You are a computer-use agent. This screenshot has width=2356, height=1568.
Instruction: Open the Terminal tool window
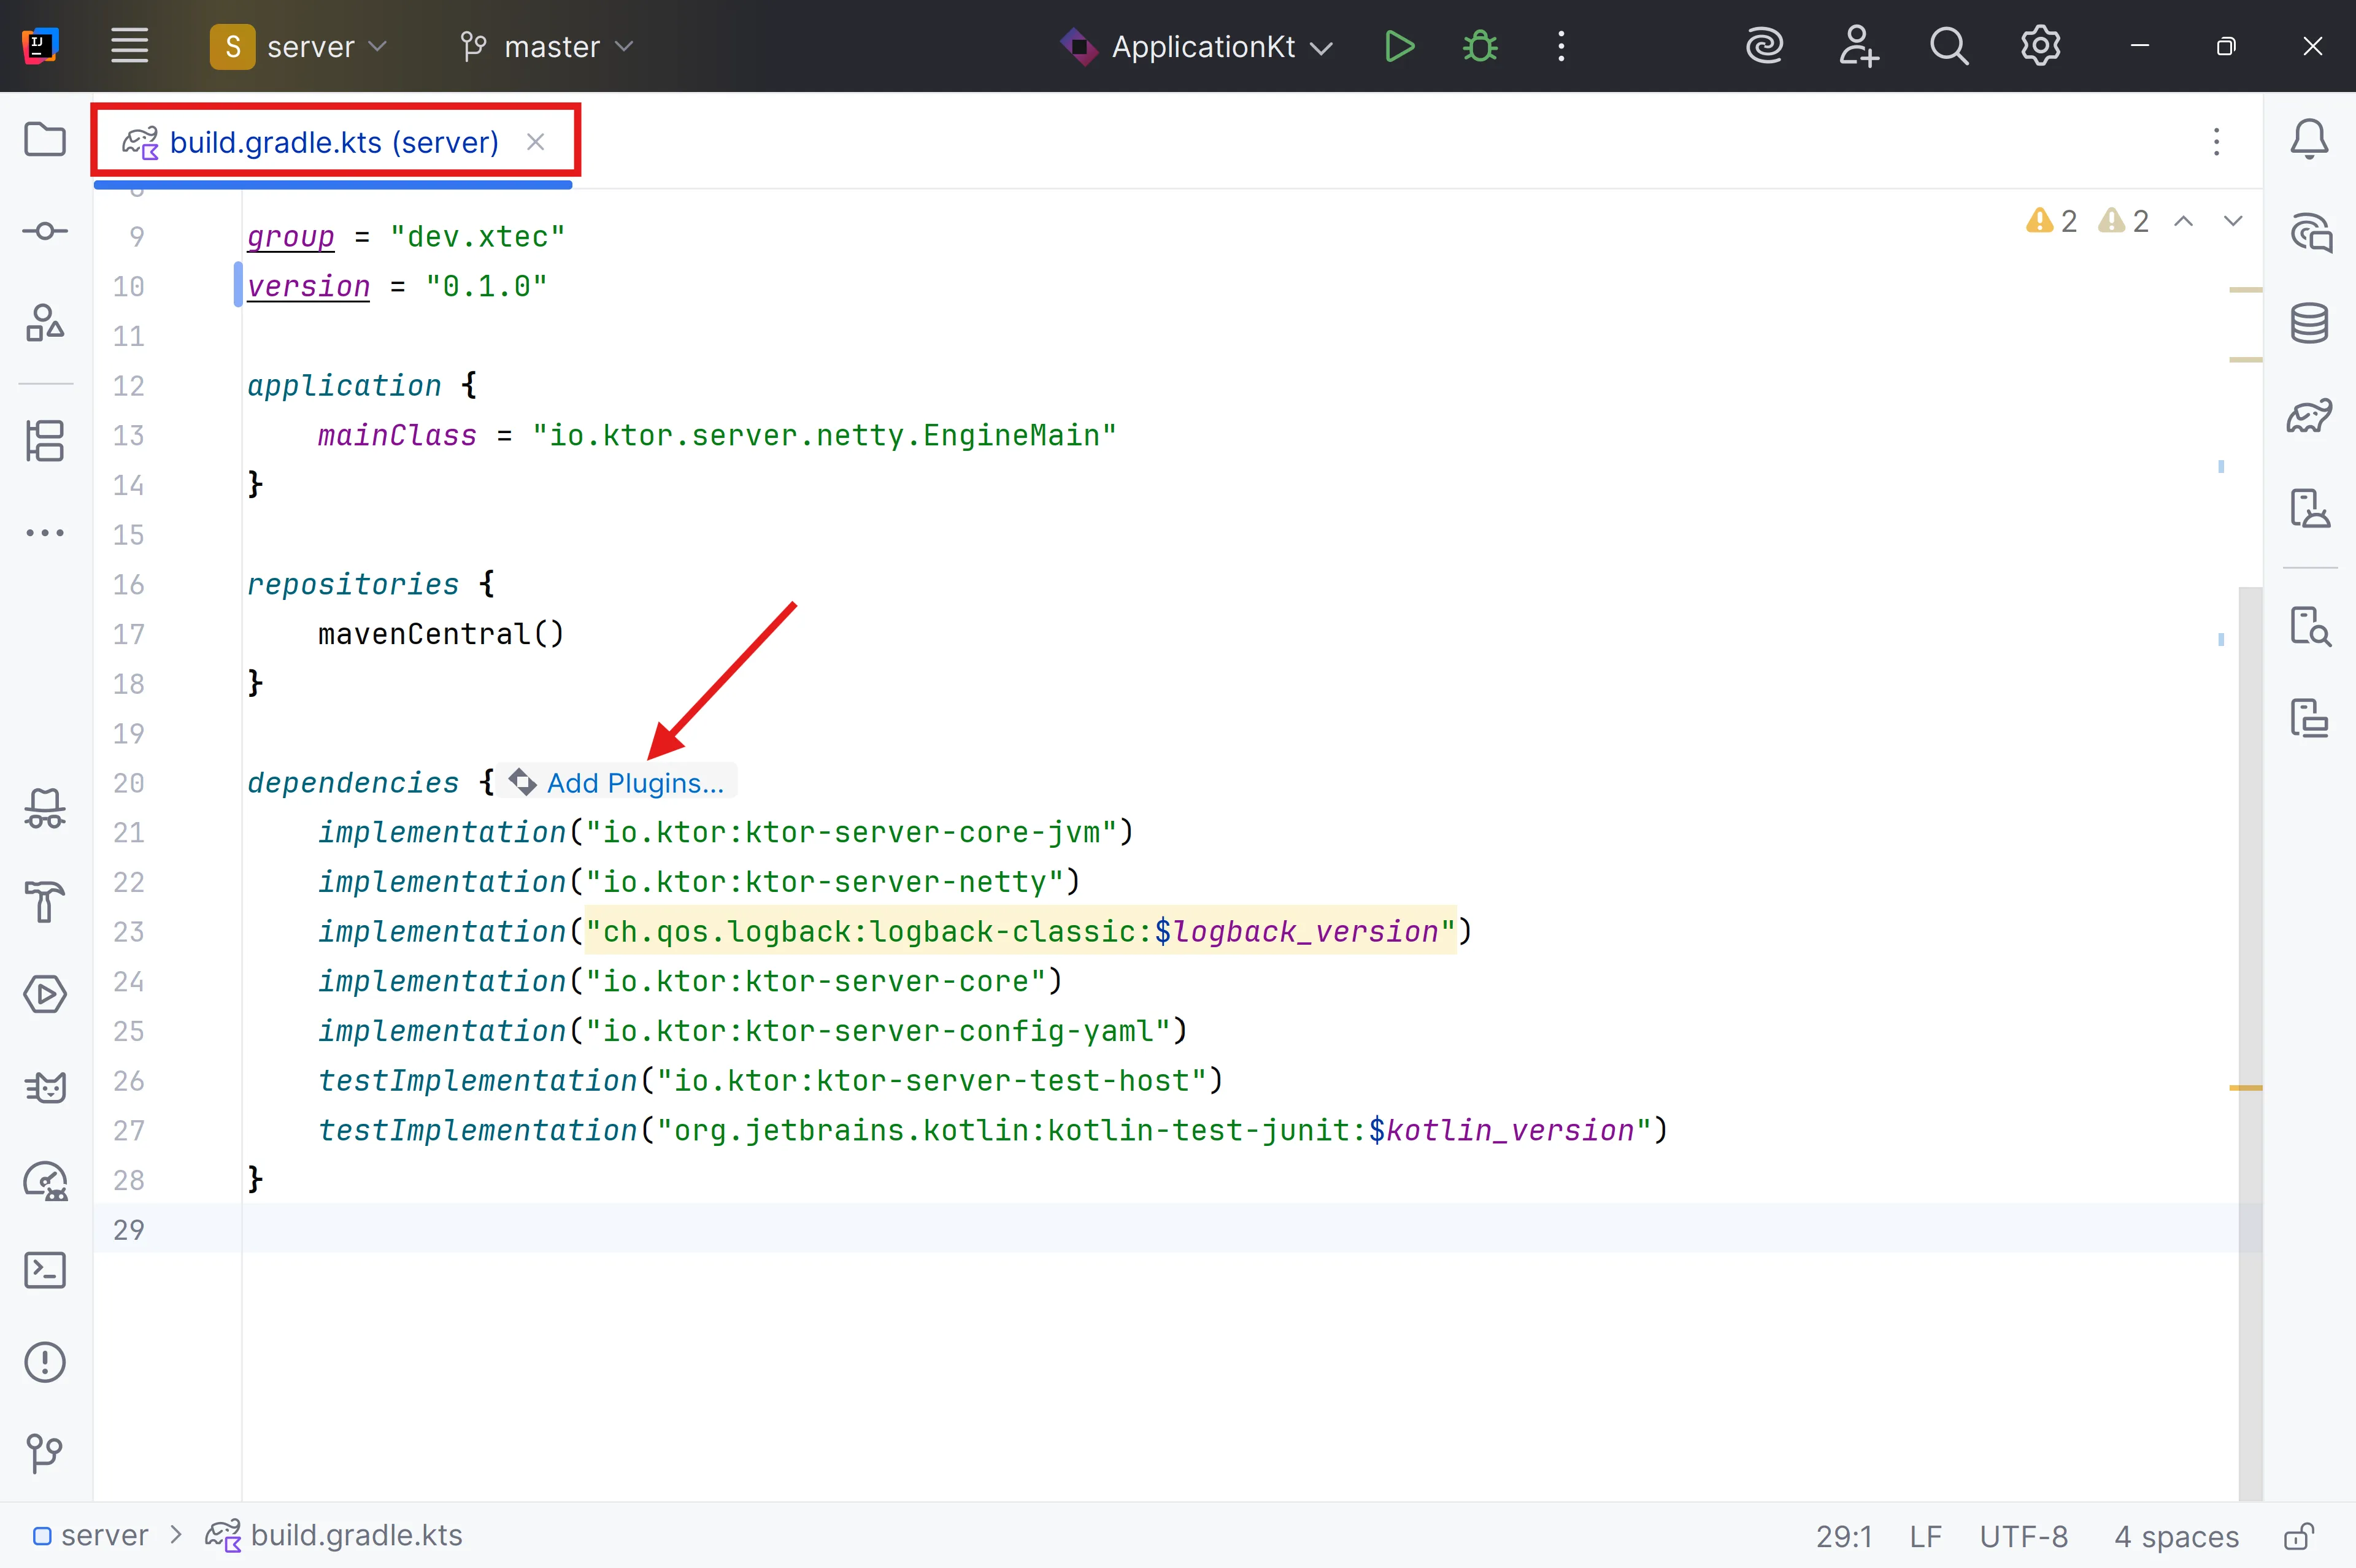45,1270
